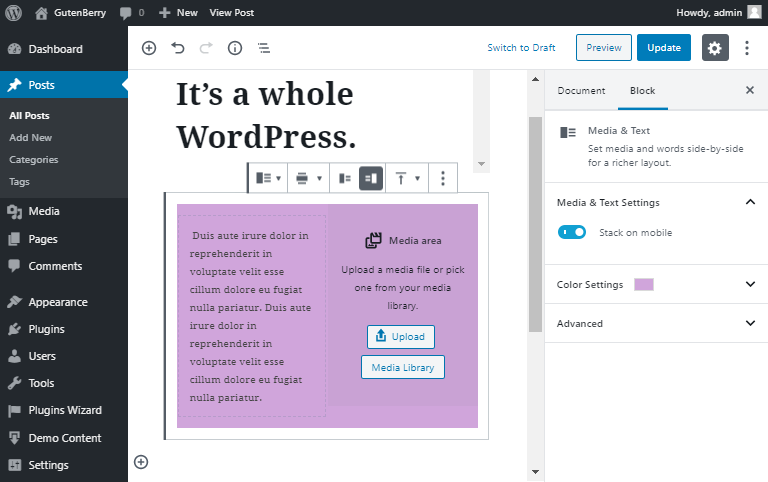Click the Media Library button
The image size is (768, 482).
[403, 367]
